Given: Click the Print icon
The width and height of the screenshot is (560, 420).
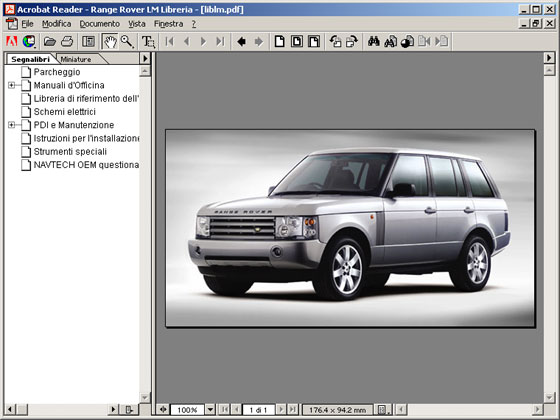Looking at the screenshot, I should tap(67, 41).
